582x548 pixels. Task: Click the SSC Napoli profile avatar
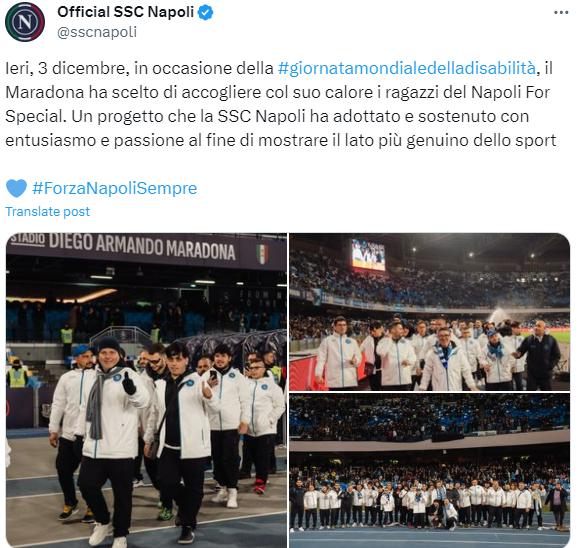click(x=25, y=22)
